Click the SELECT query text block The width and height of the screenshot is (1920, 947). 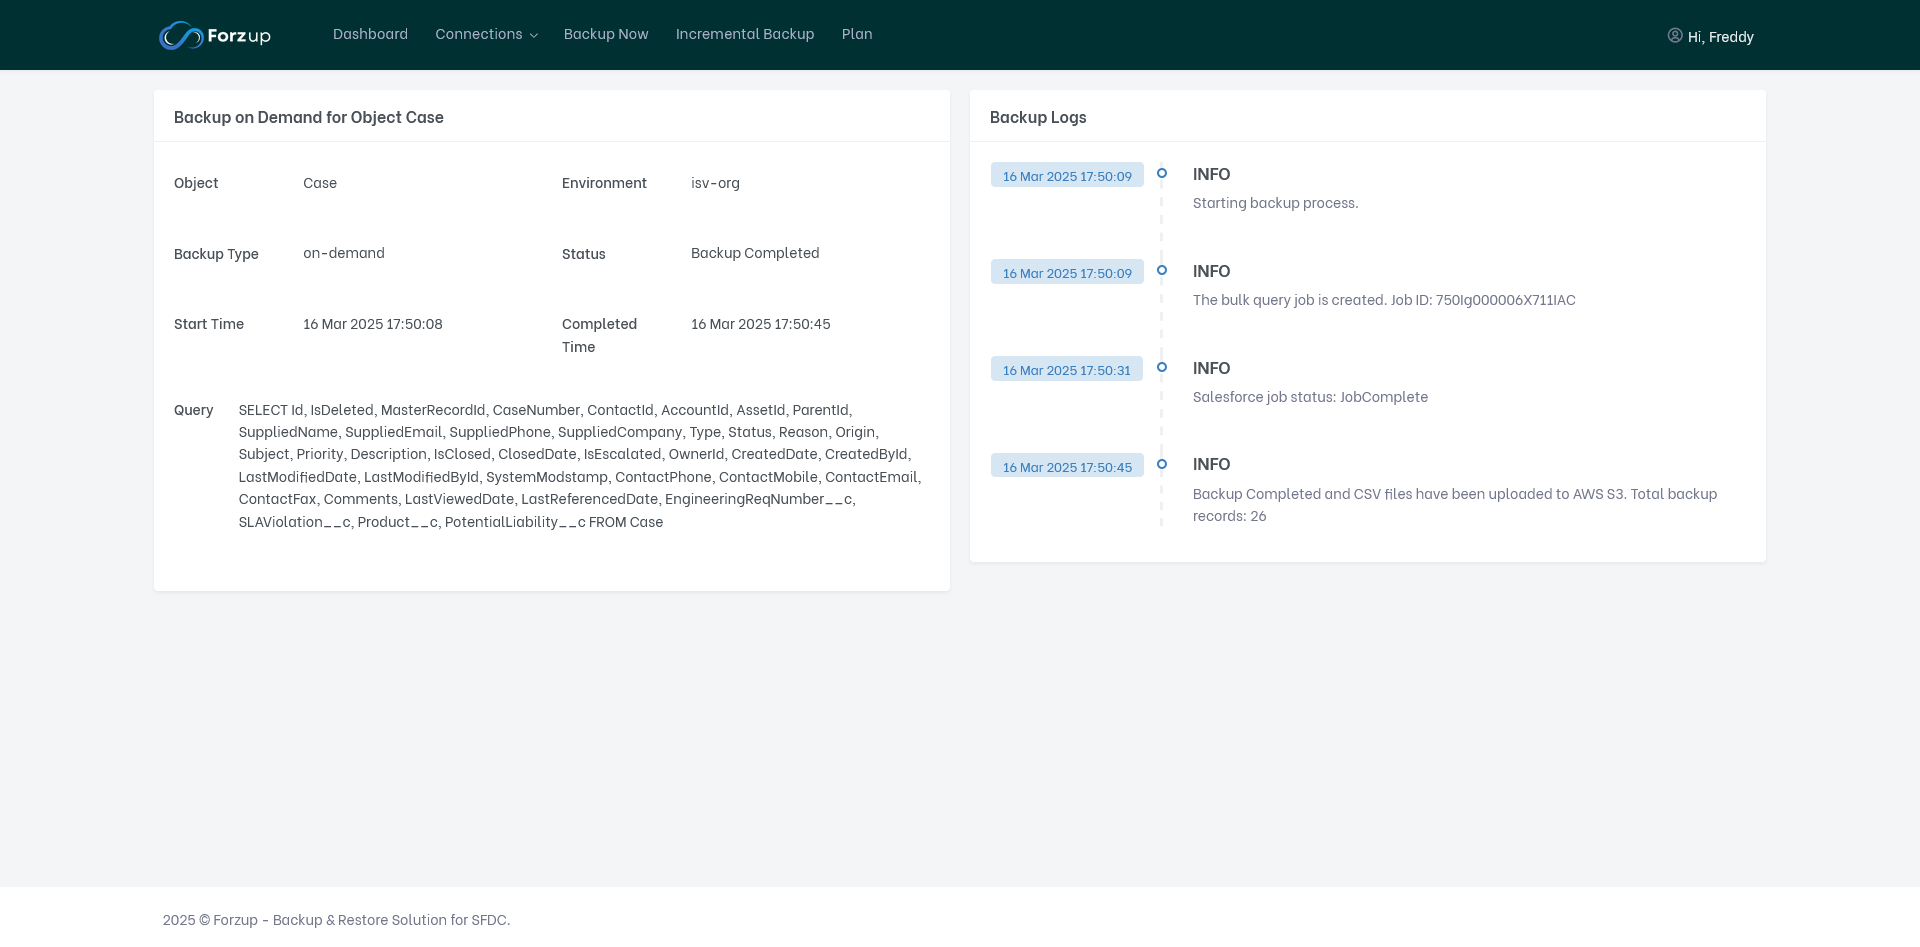(580, 466)
